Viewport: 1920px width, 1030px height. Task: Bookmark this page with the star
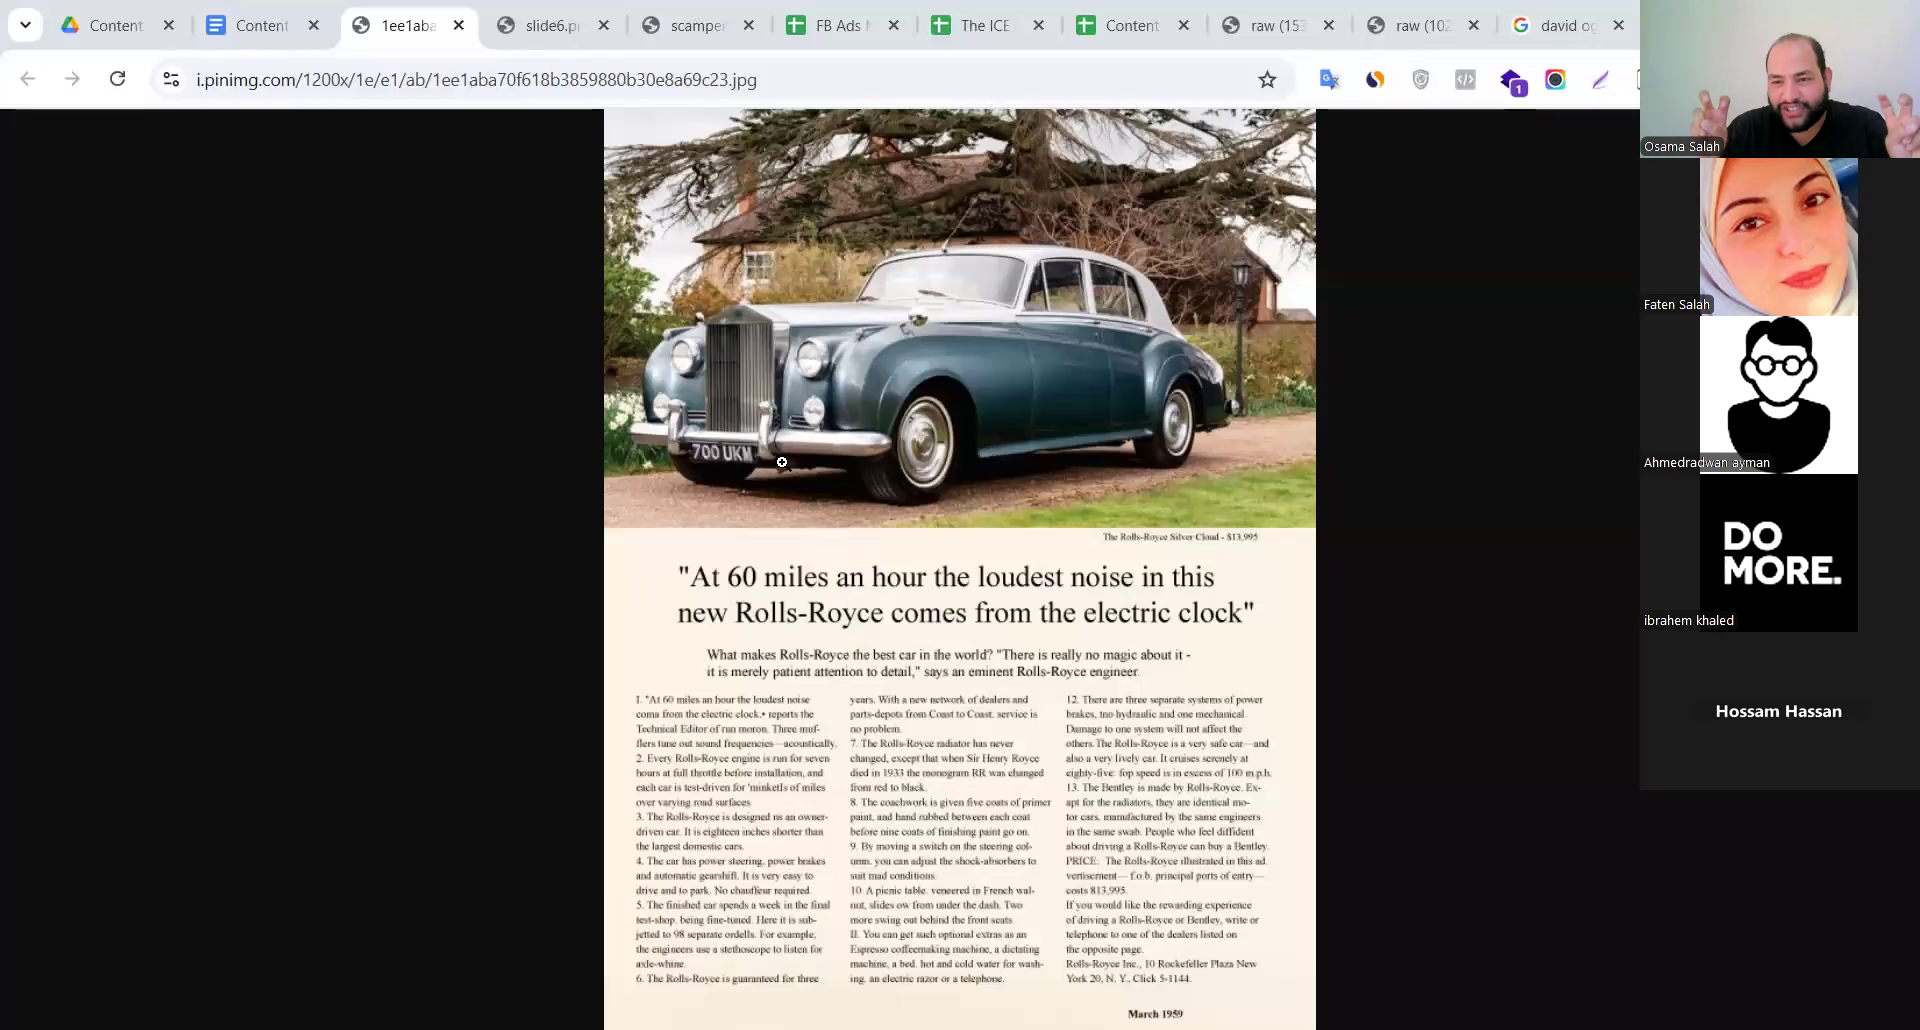(x=1267, y=79)
